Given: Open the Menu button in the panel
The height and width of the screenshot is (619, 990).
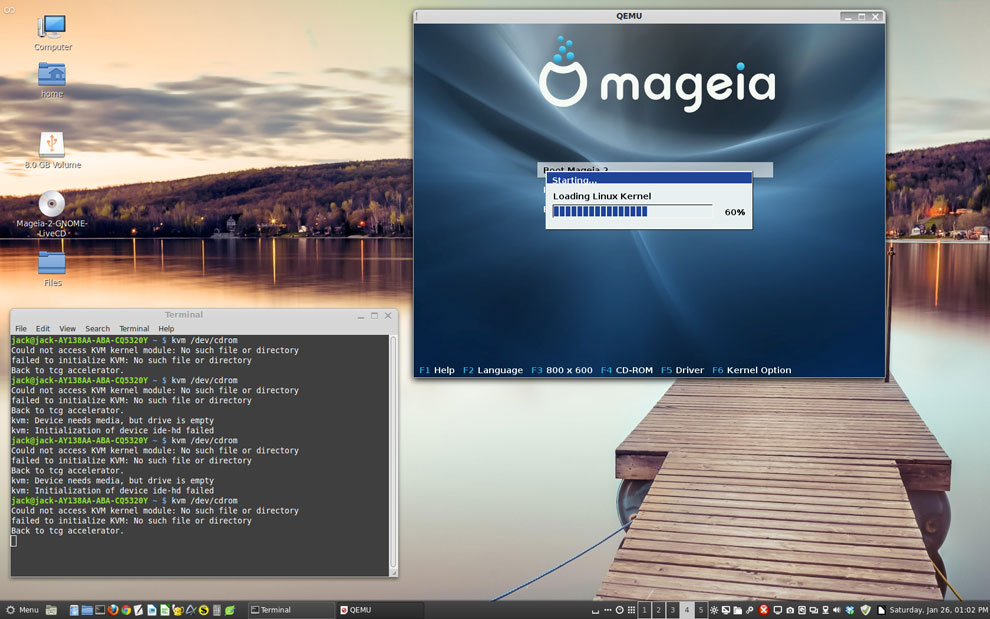Looking at the screenshot, I should [x=22, y=610].
